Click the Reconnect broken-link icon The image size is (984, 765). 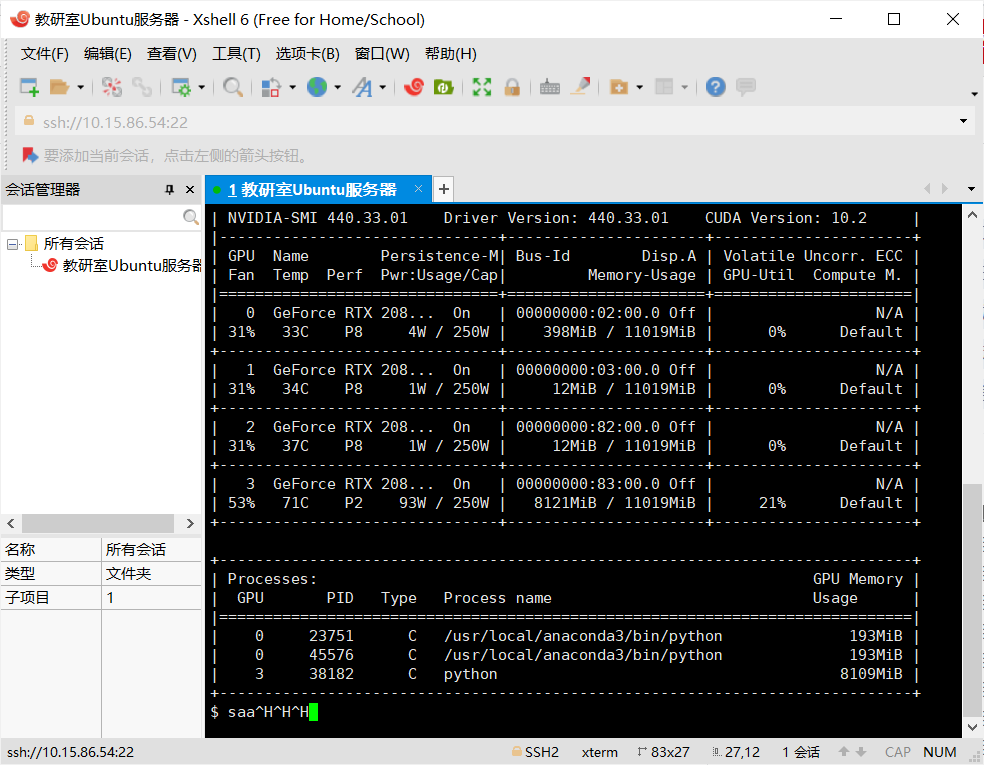[113, 87]
